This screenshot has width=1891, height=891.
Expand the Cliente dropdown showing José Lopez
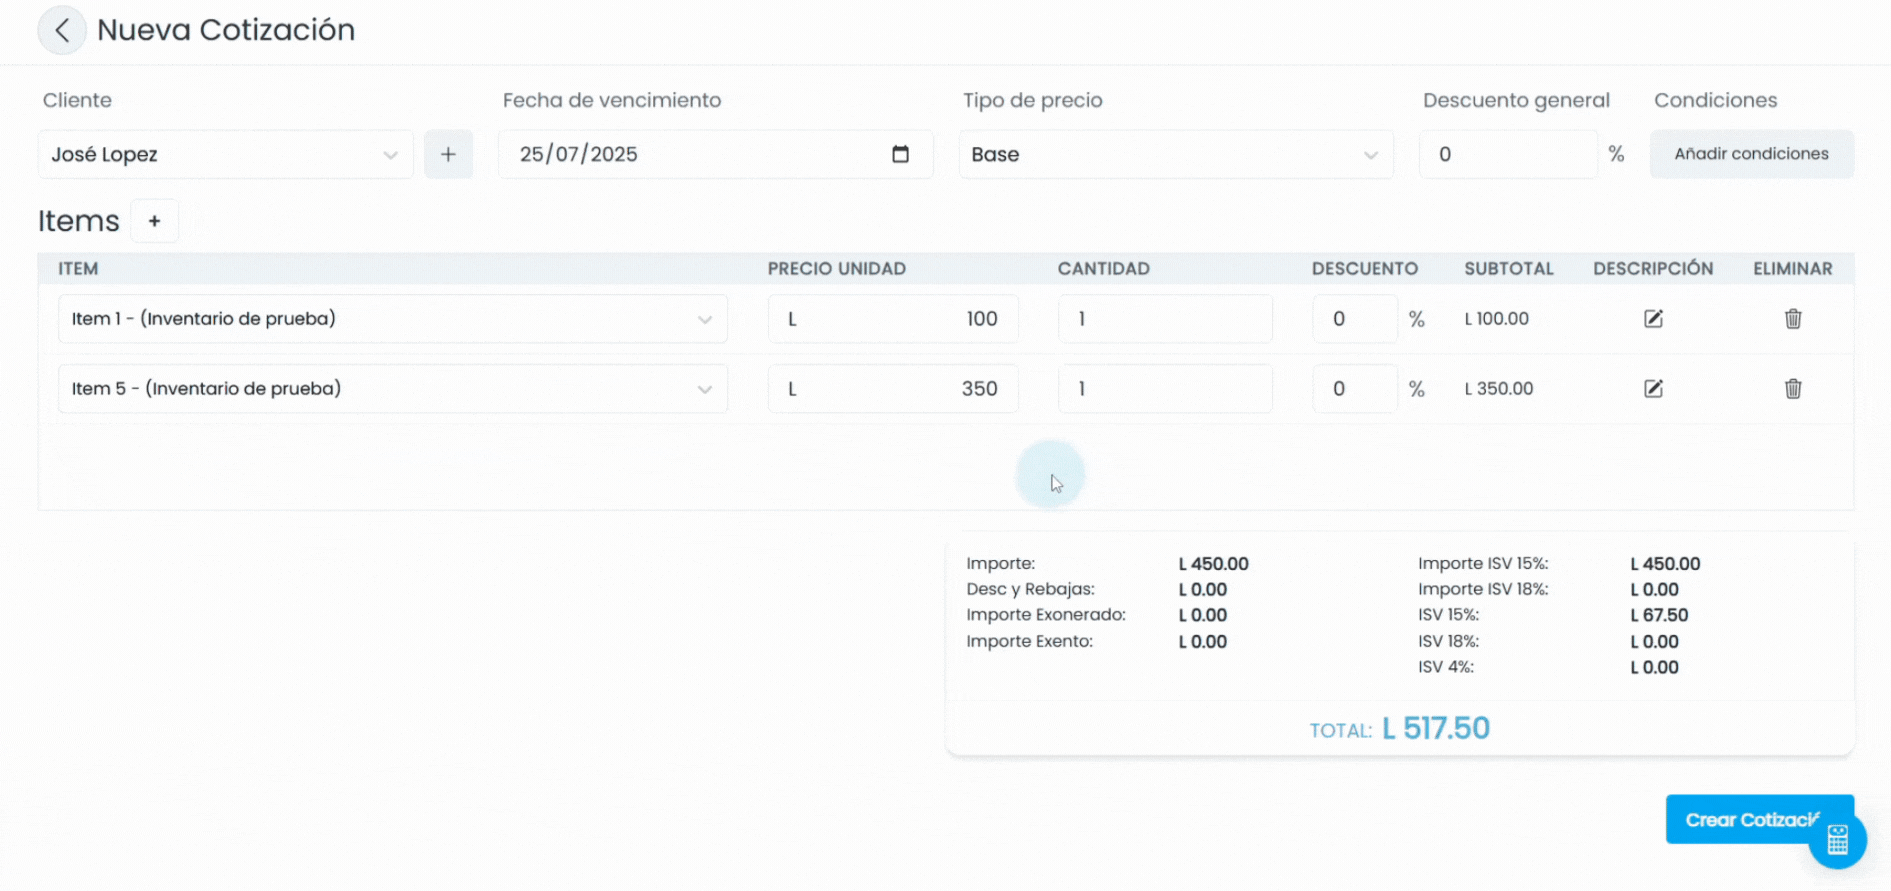pos(226,154)
